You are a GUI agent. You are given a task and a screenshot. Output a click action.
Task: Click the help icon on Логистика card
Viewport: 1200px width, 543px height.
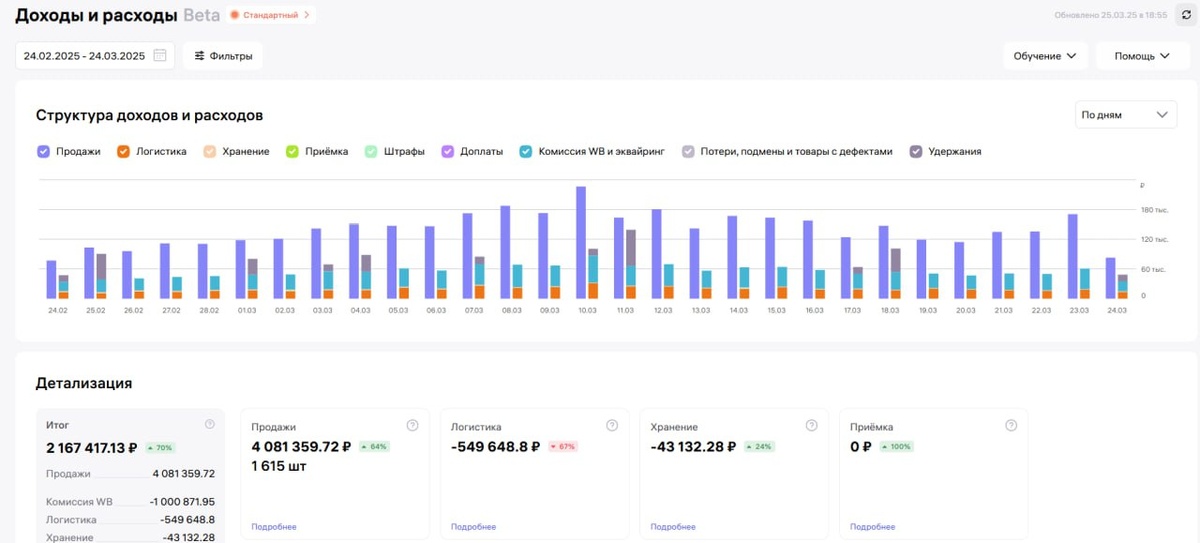click(x=612, y=426)
